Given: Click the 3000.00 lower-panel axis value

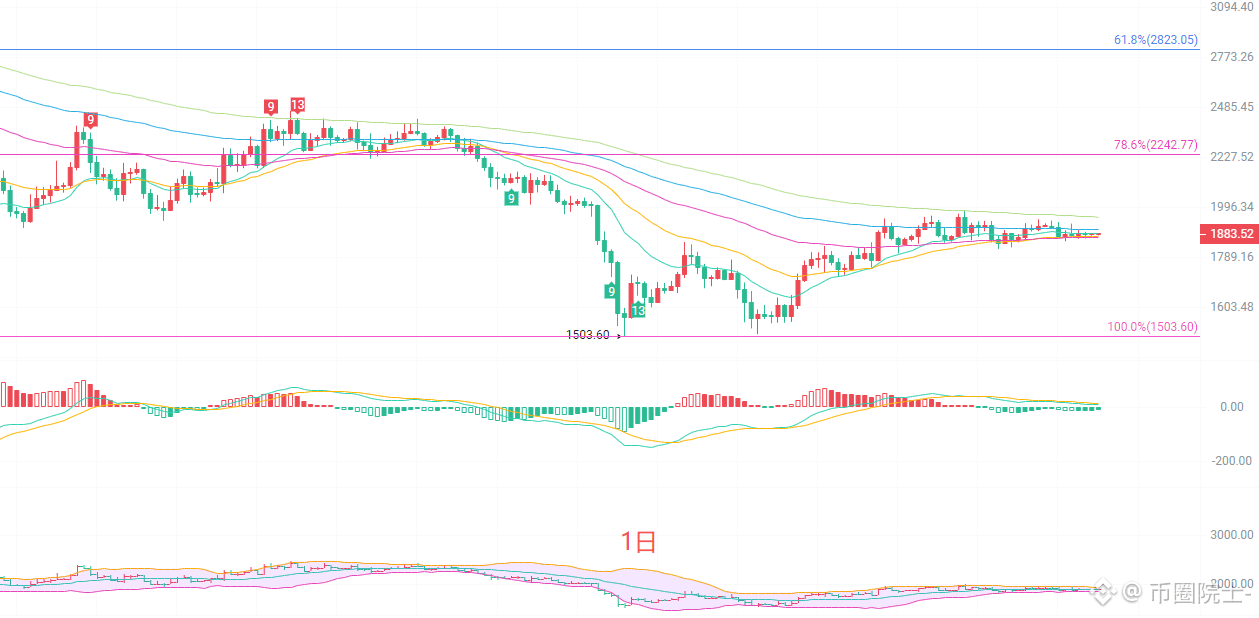Looking at the screenshot, I should (x=1232, y=535).
